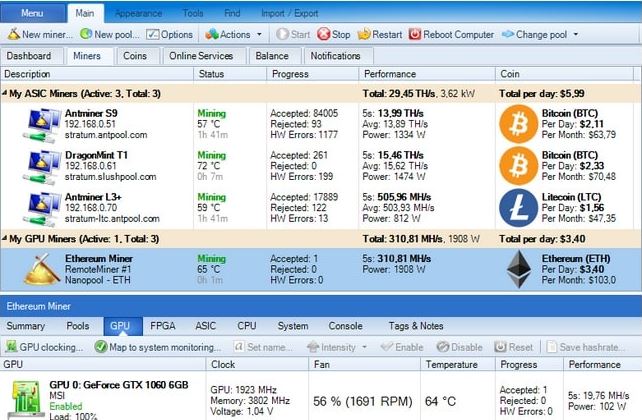The image size is (642, 420).
Task: Click the Set name icon
Action: pyautogui.click(x=239, y=347)
